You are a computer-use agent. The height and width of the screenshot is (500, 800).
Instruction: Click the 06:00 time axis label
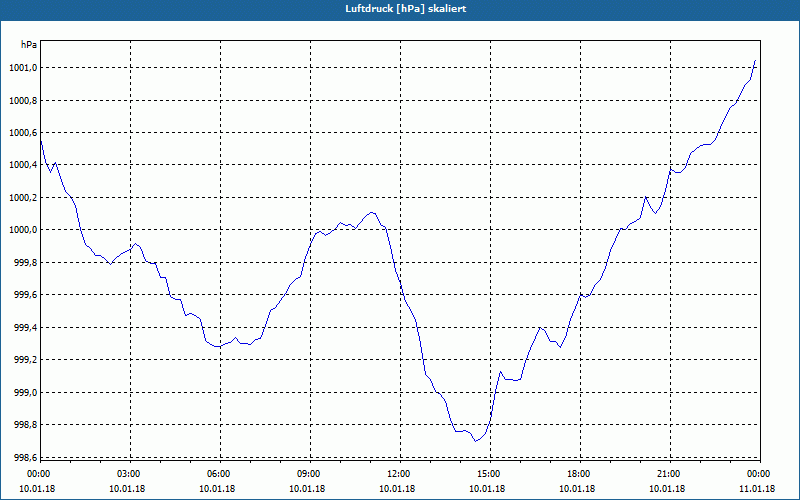point(220,474)
